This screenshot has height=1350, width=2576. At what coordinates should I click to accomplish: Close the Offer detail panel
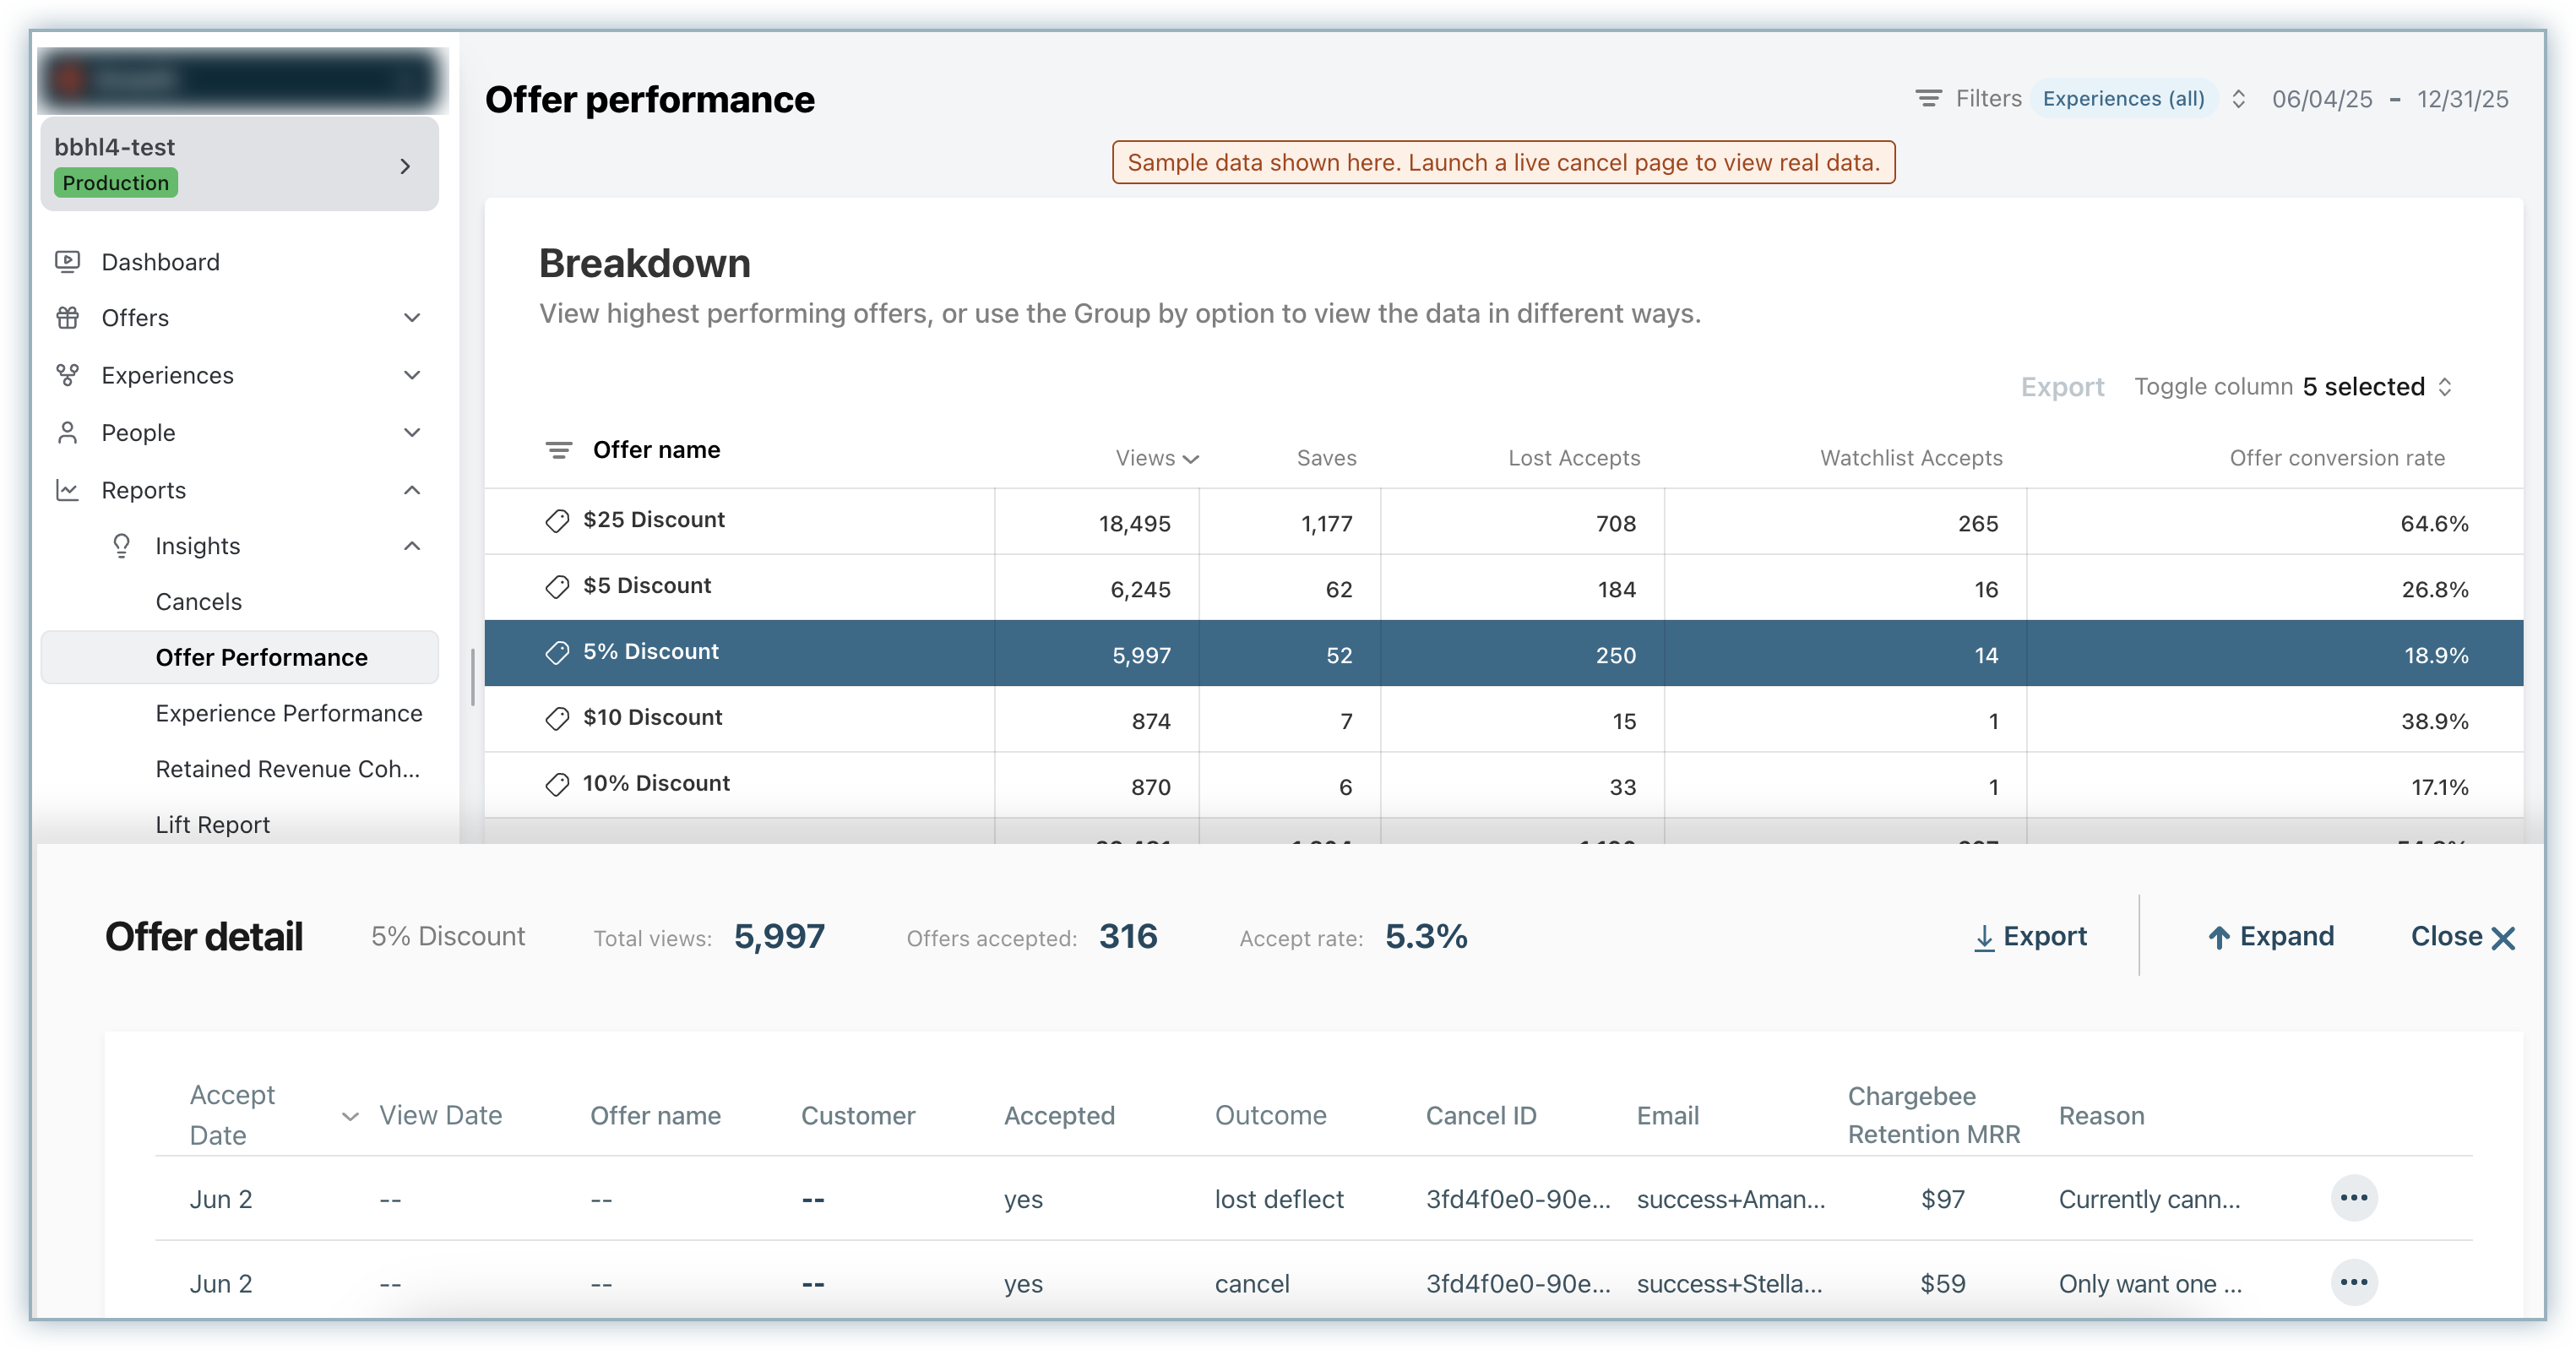click(2461, 937)
